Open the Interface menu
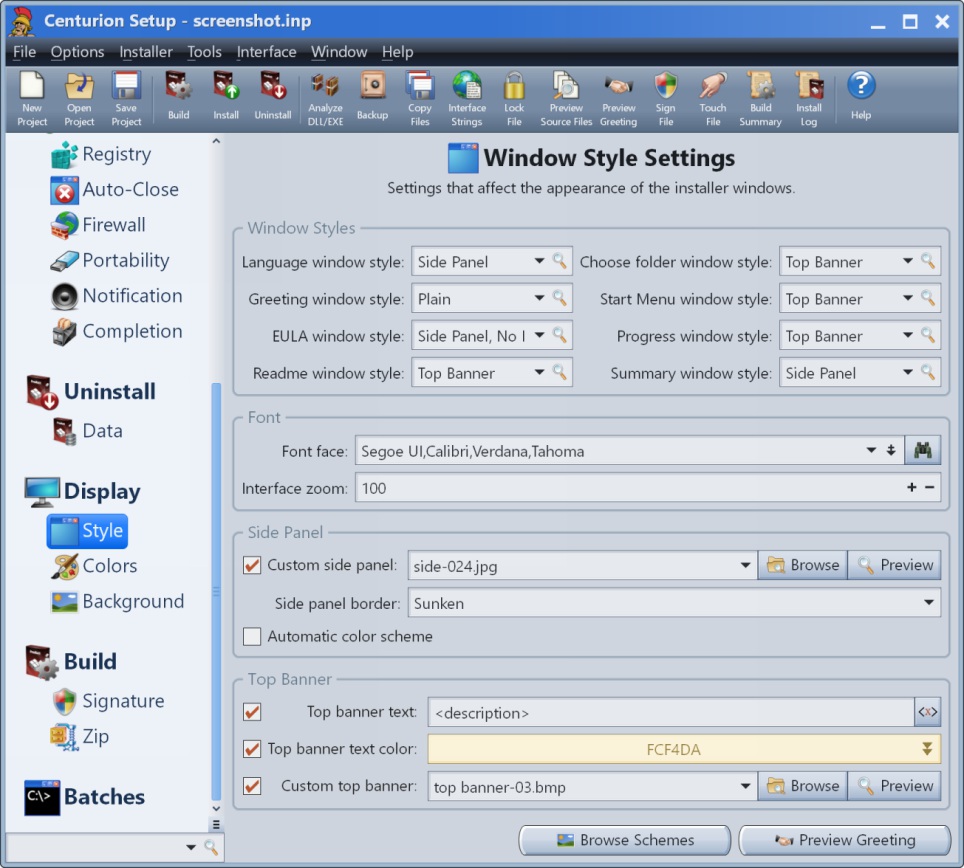The width and height of the screenshot is (964, 868). click(266, 52)
